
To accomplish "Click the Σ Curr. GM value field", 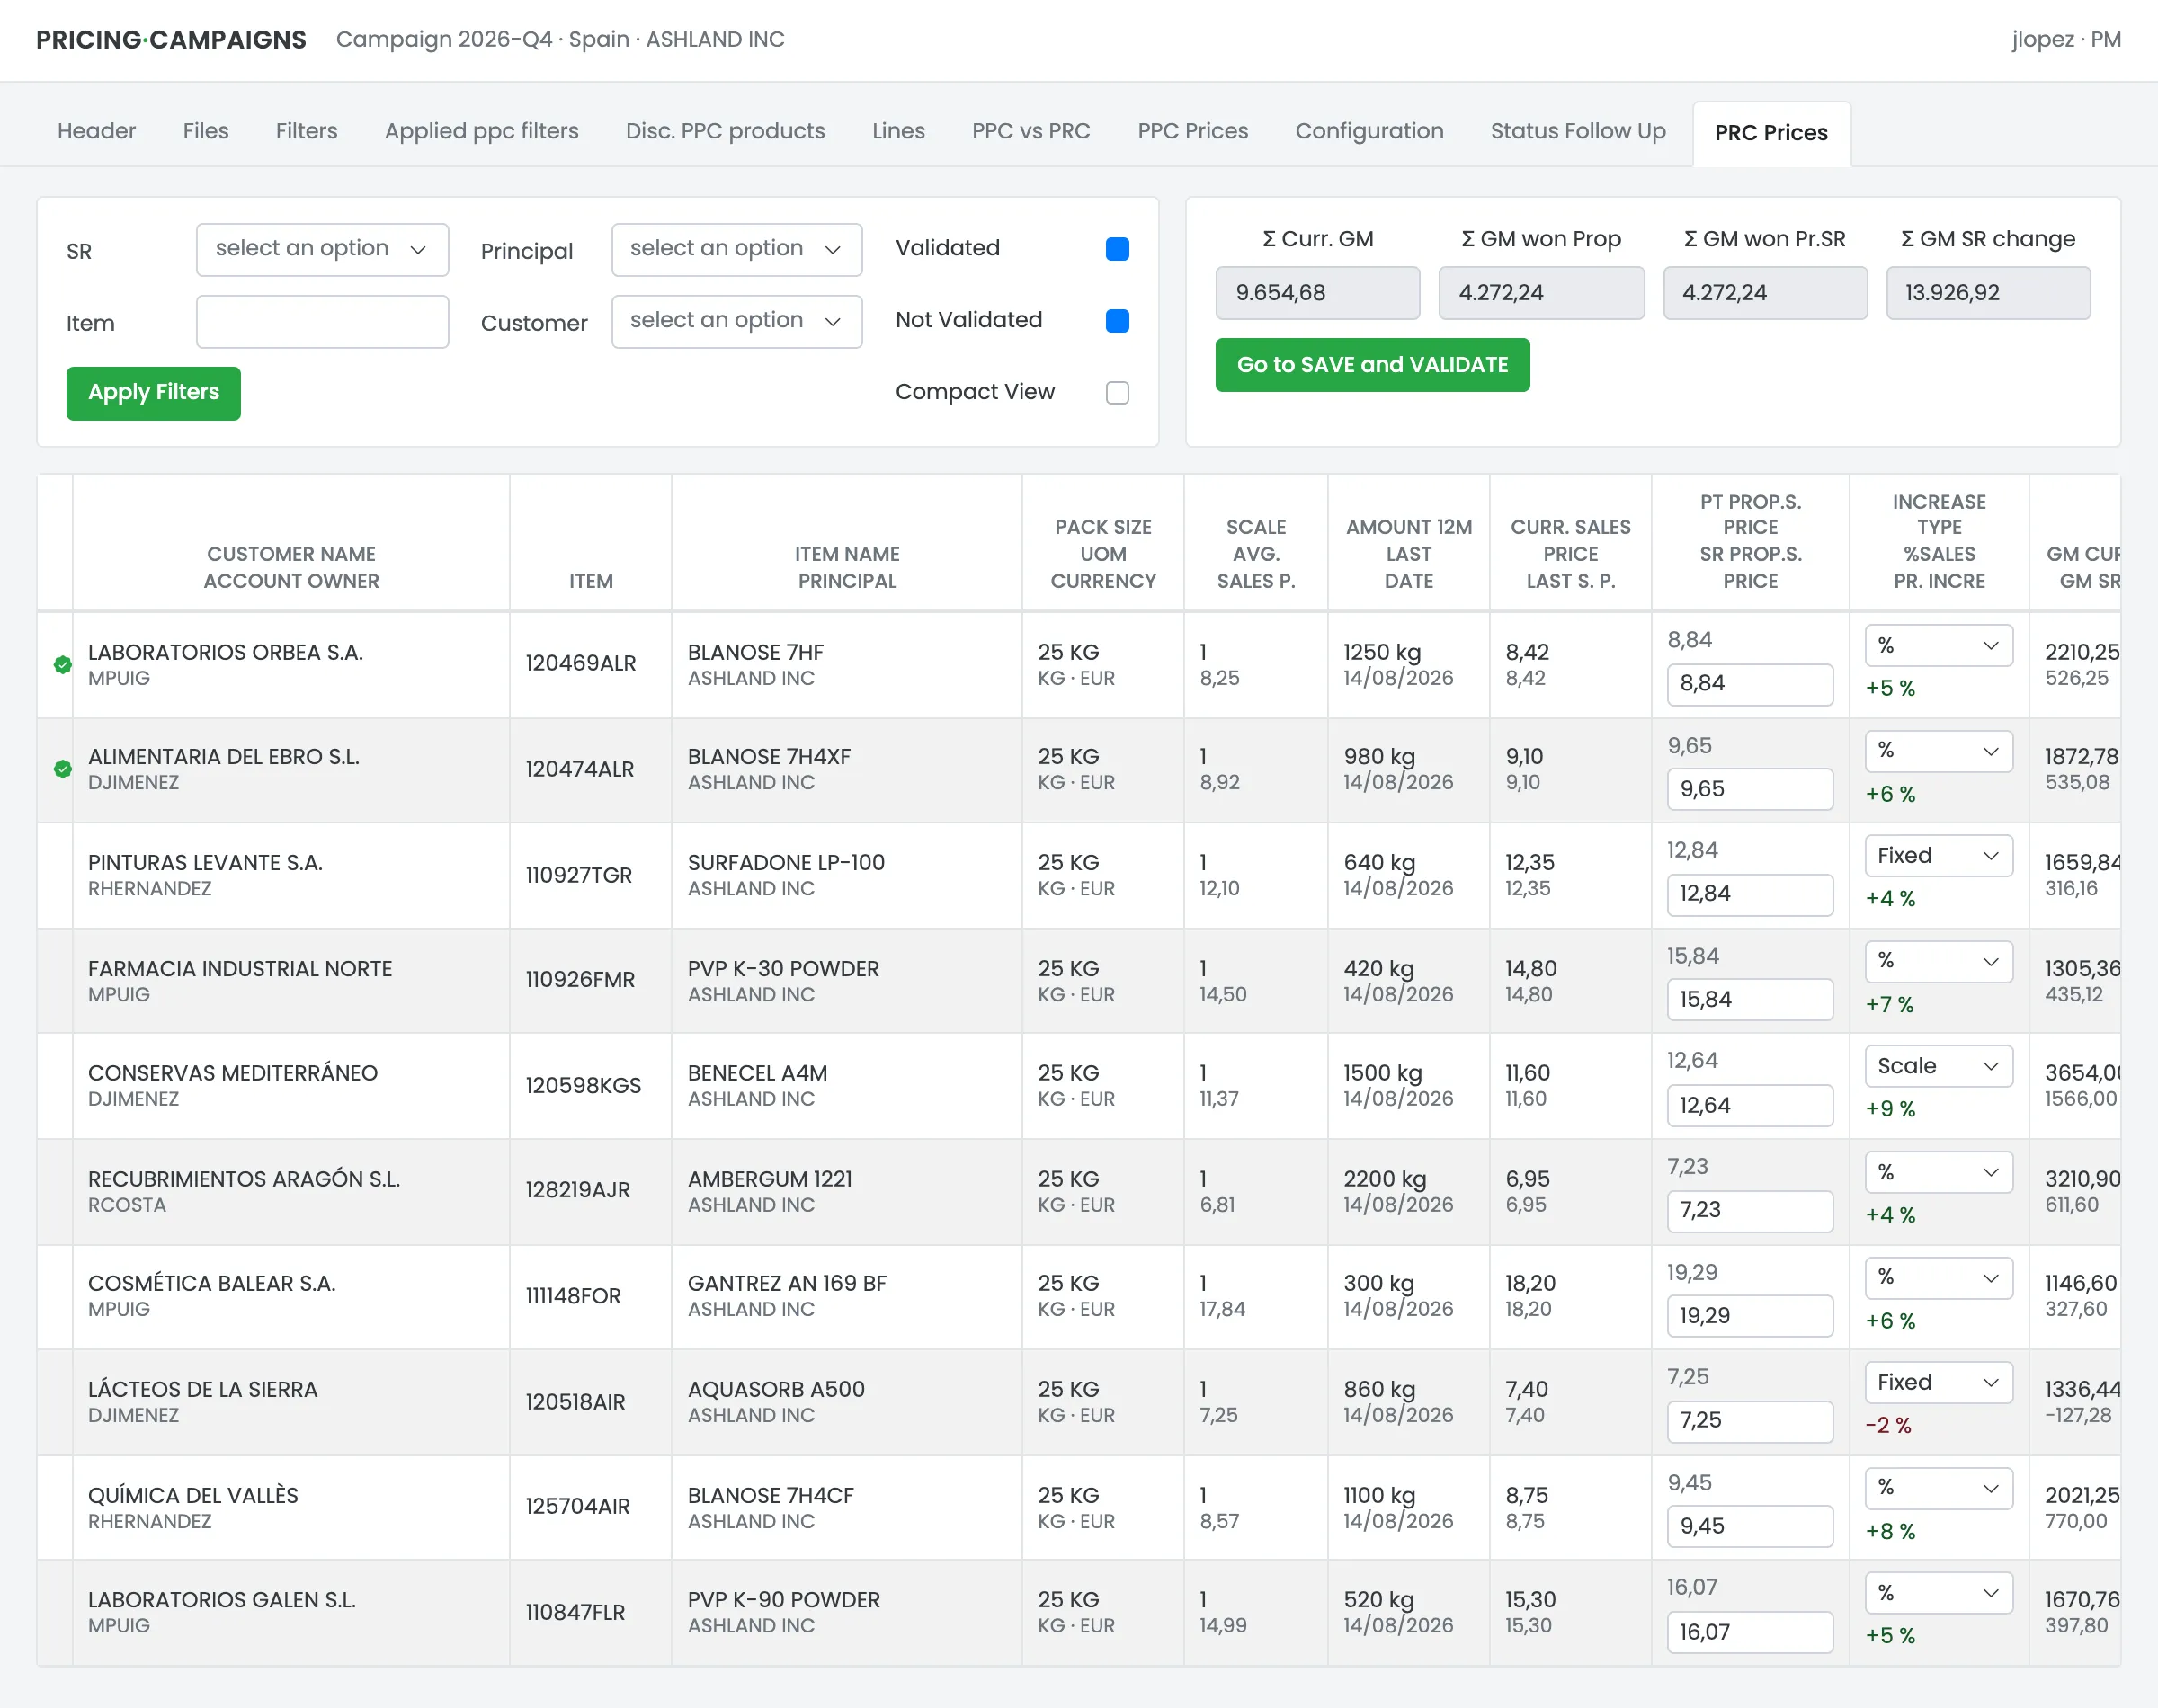I will [x=1317, y=293].
